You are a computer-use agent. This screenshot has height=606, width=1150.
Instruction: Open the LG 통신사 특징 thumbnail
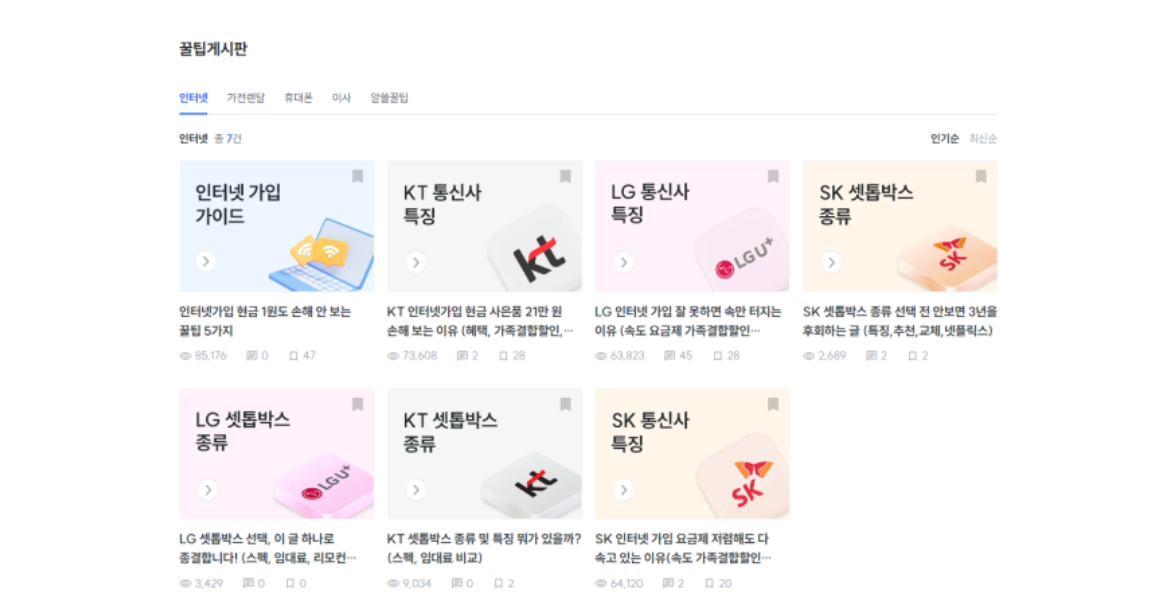(692, 226)
